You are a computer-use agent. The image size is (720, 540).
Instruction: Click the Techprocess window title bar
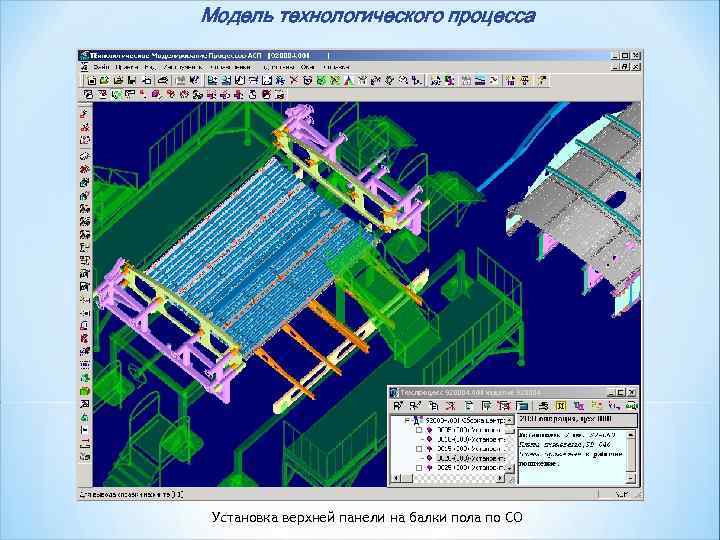pyautogui.click(x=513, y=393)
